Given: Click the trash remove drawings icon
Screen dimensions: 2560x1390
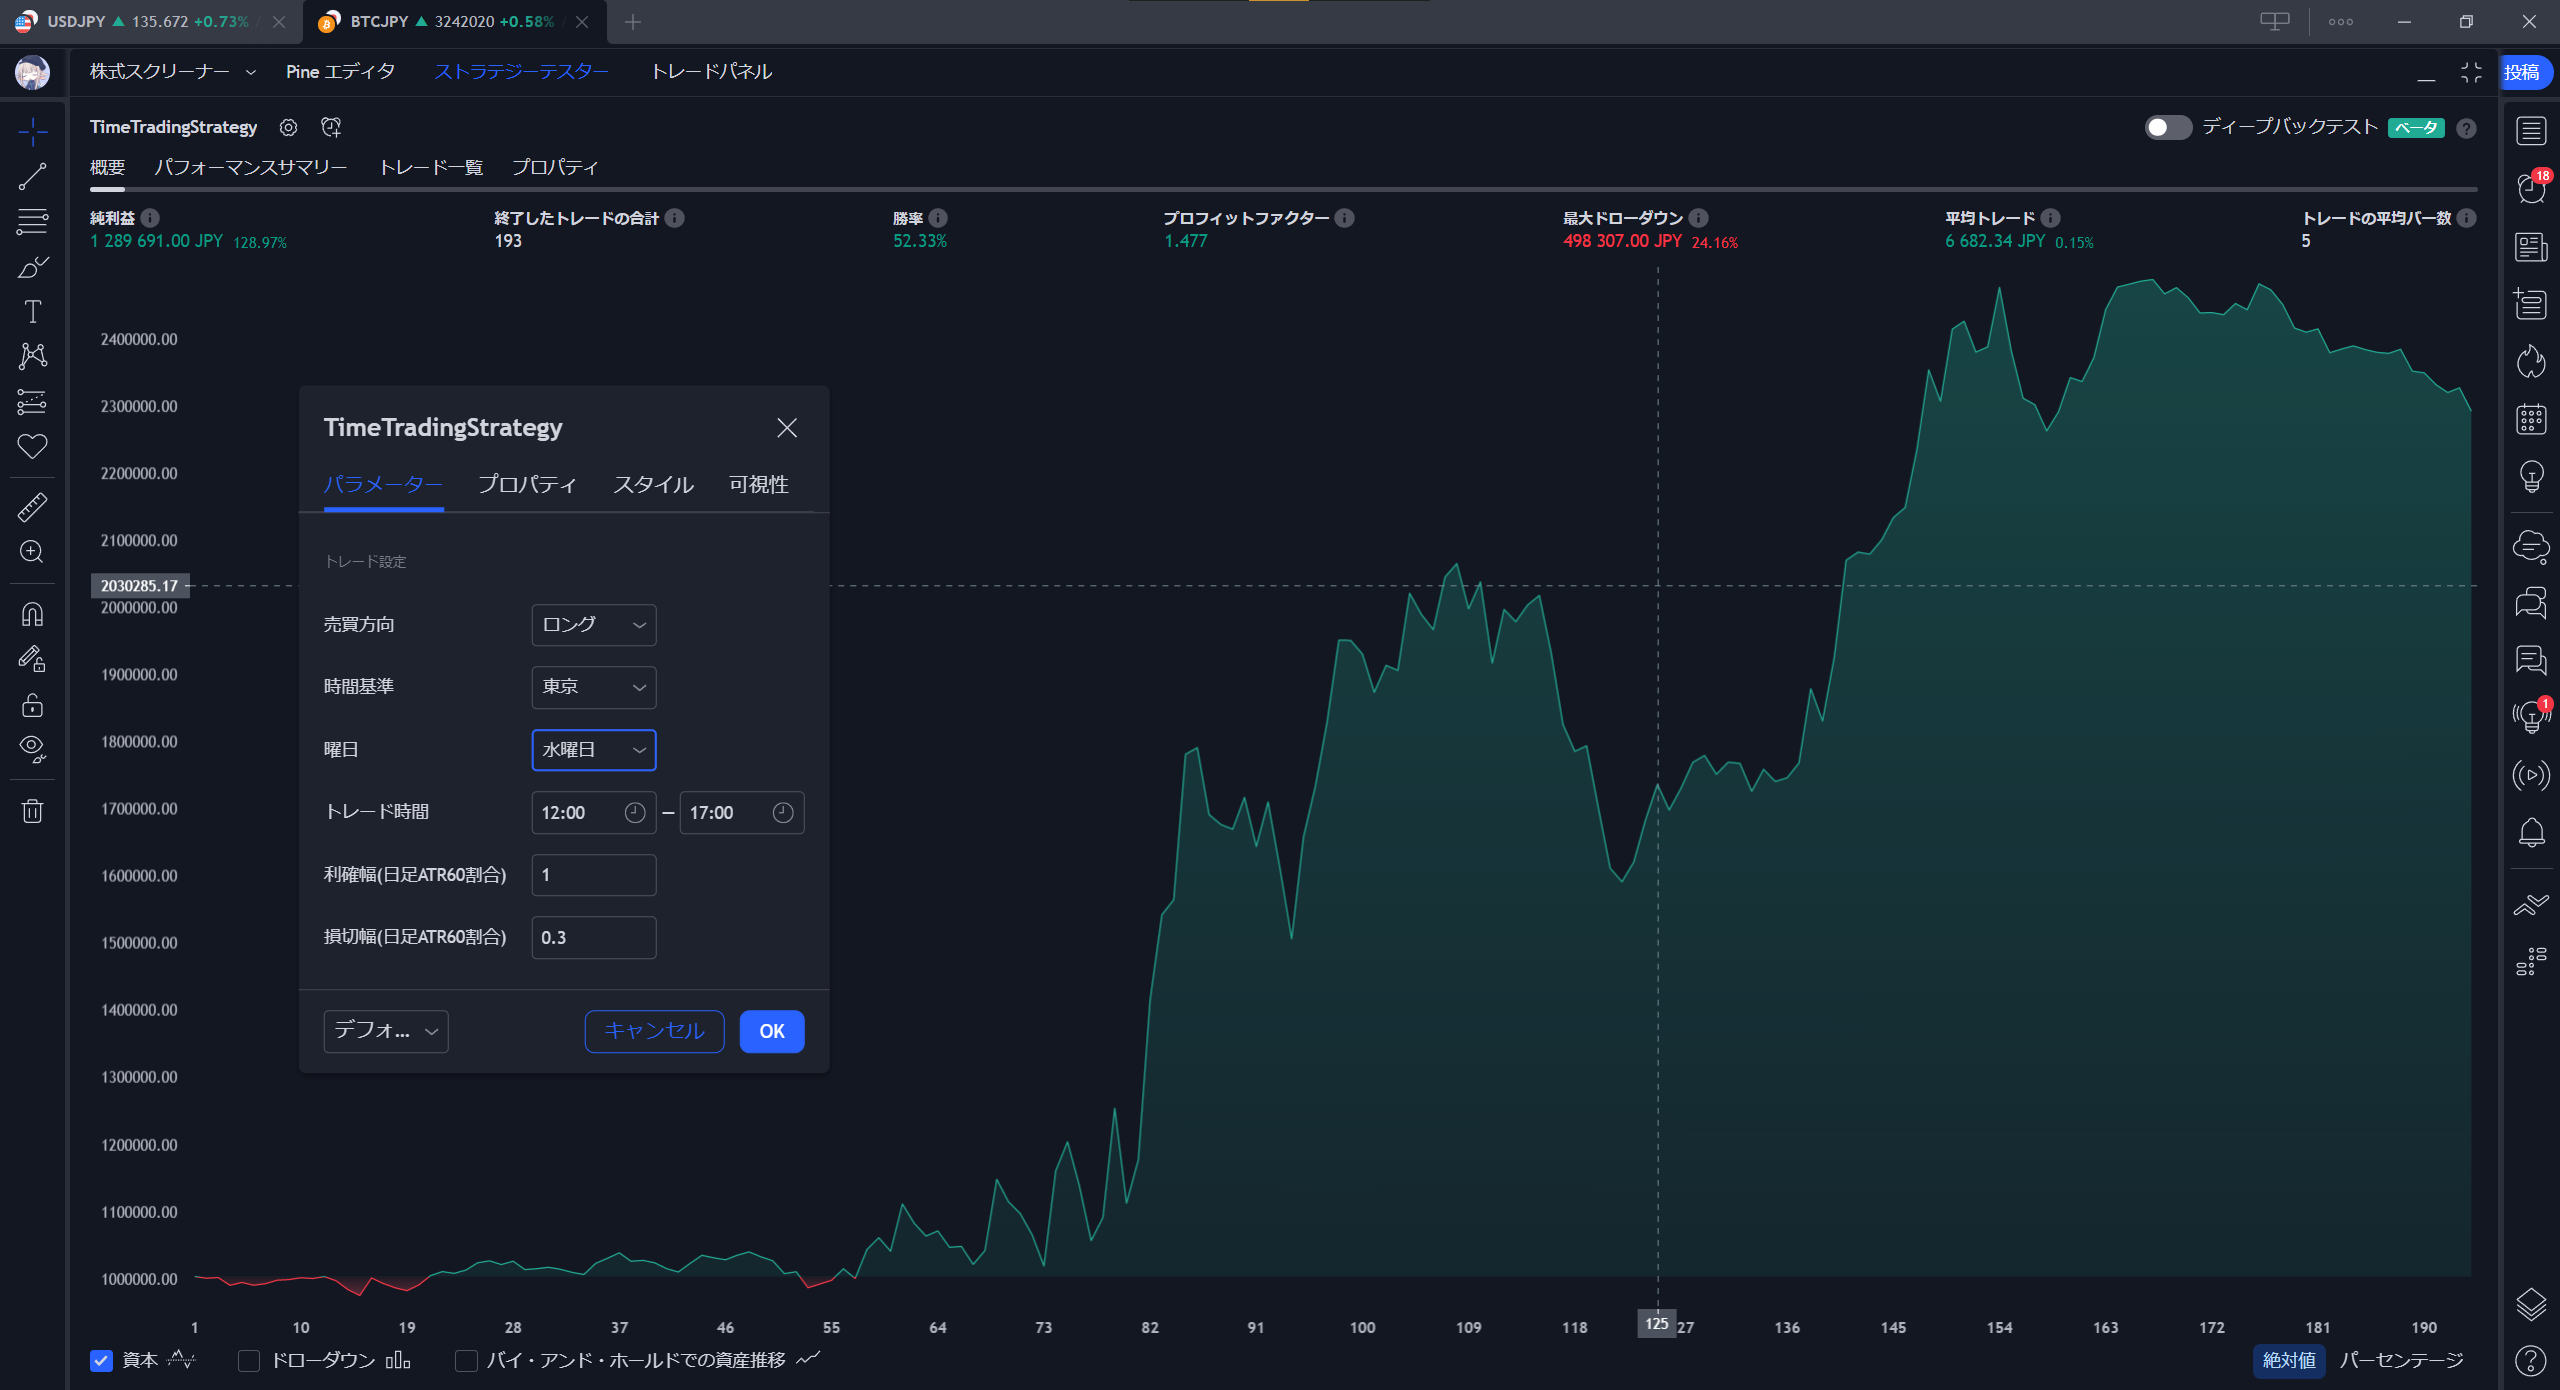Looking at the screenshot, I should (x=32, y=810).
